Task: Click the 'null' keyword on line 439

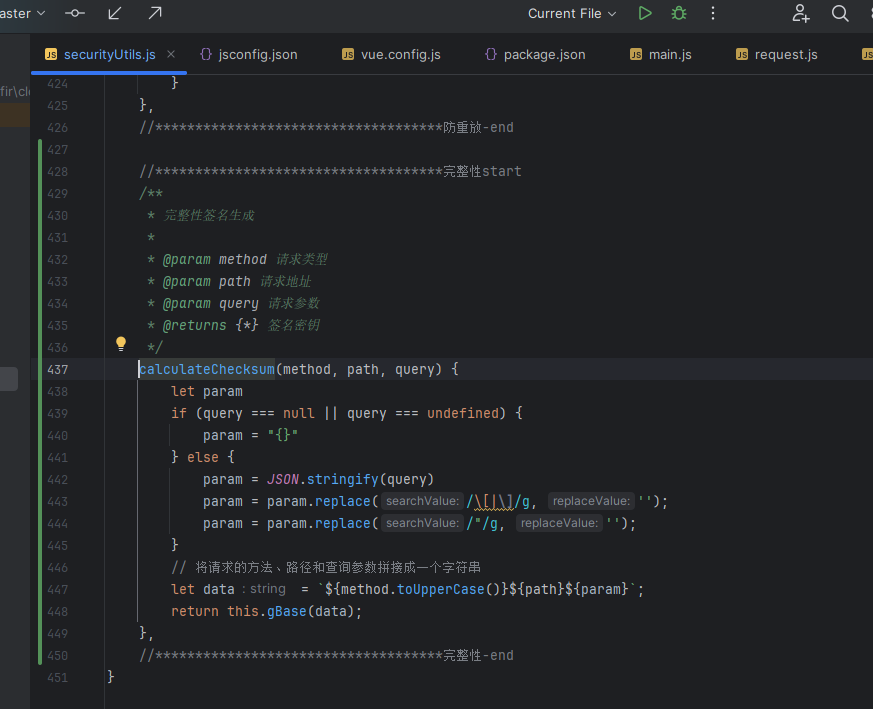Action: [x=298, y=413]
